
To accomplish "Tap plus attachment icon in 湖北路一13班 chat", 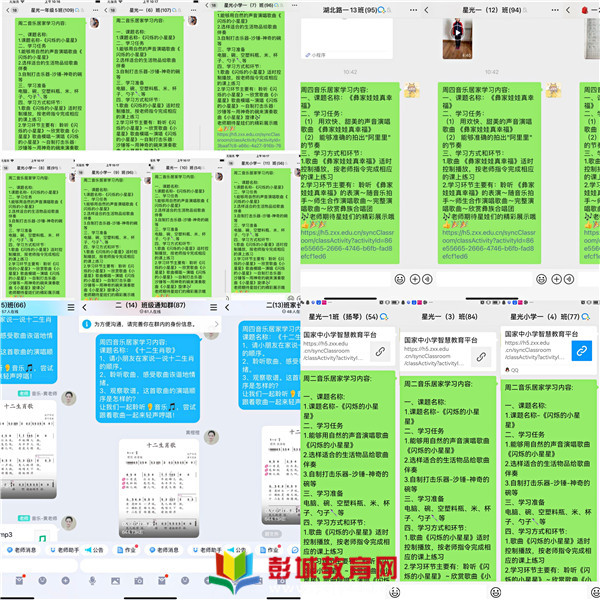I will (x=415, y=279).
